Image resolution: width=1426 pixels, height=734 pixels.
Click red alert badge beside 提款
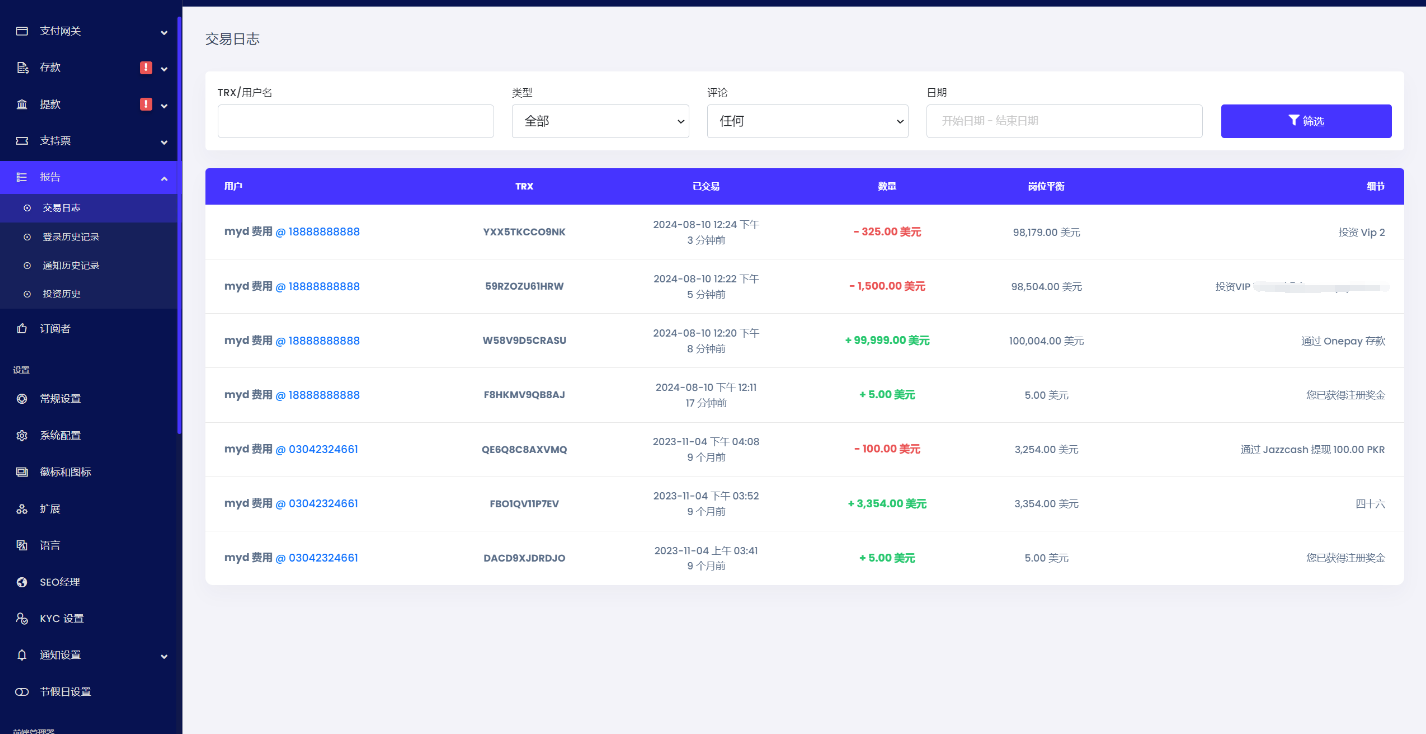pos(146,104)
